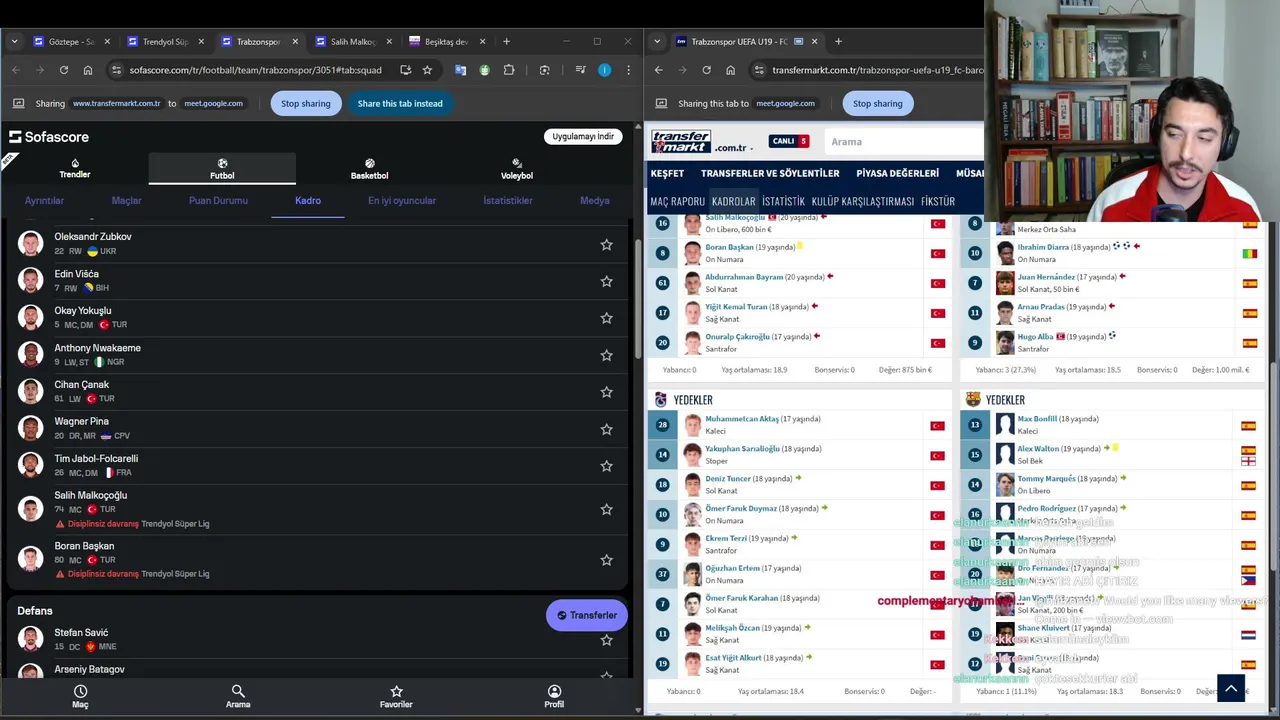The width and height of the screenshot is (1280, 720).
Task: Click the Sofascore page vertical scrollbar
Action: tap(637, 300)
